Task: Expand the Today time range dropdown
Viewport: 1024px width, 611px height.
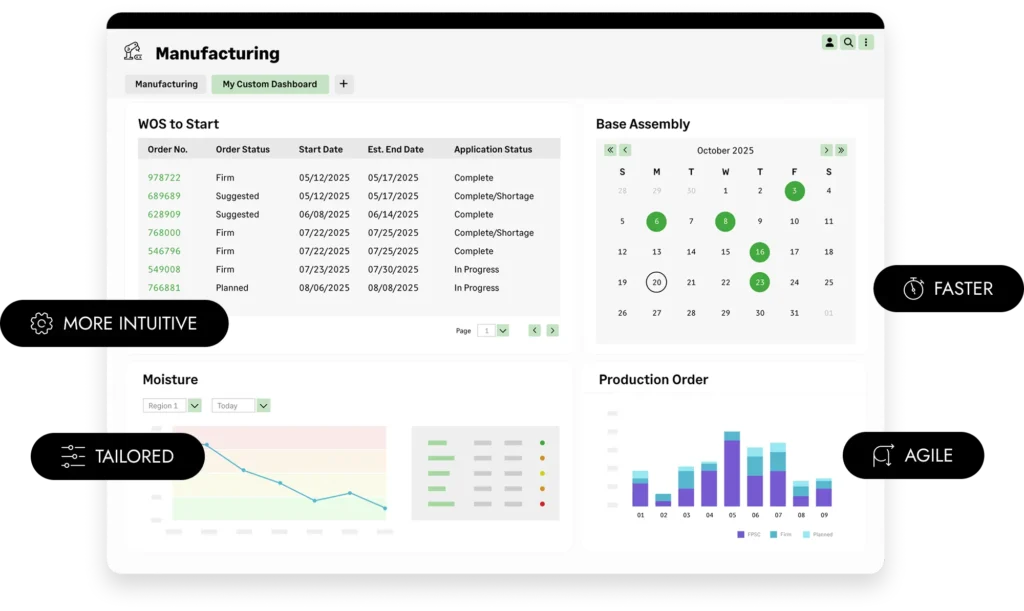Action: (263, 406)
